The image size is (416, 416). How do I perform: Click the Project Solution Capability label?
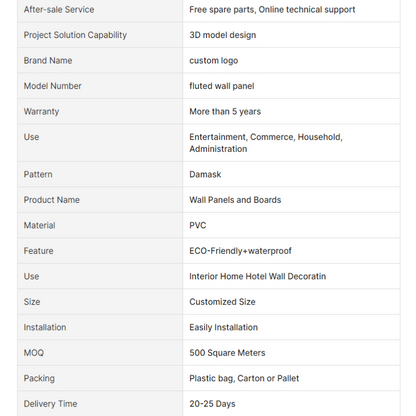[75, 35]
